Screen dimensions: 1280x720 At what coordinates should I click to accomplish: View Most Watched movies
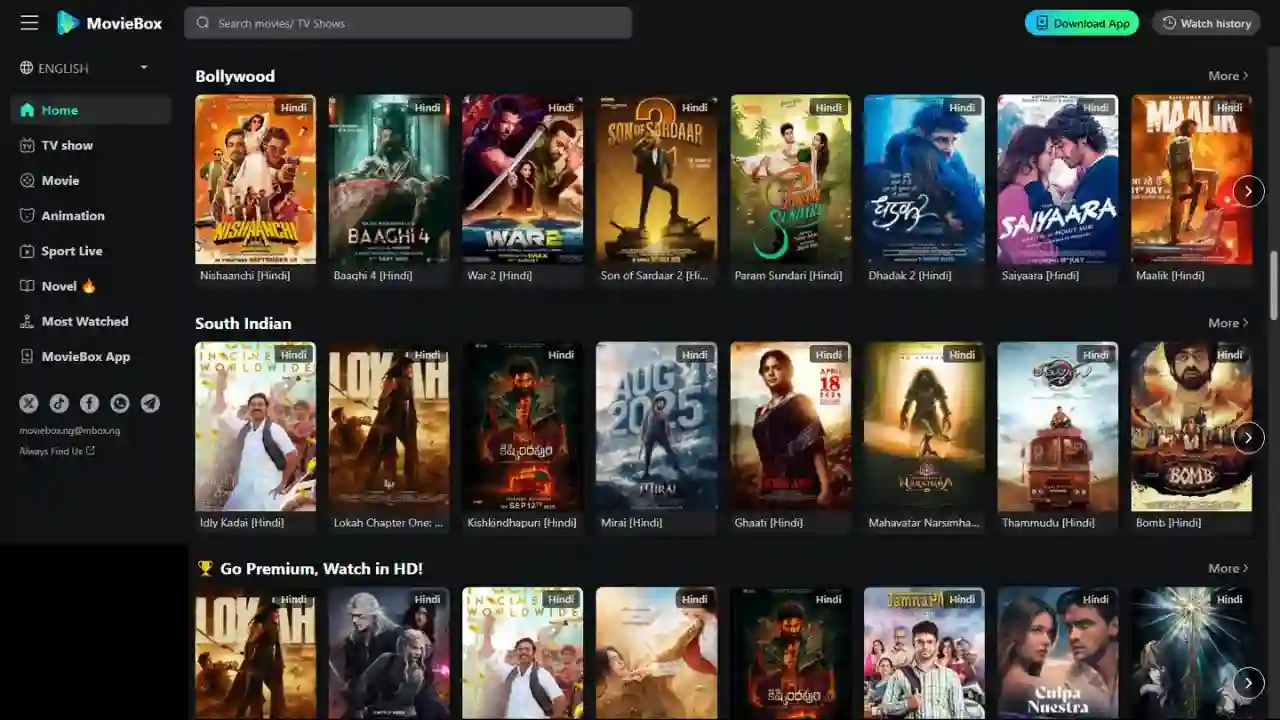pyautogui.click(x=86, y=321)
